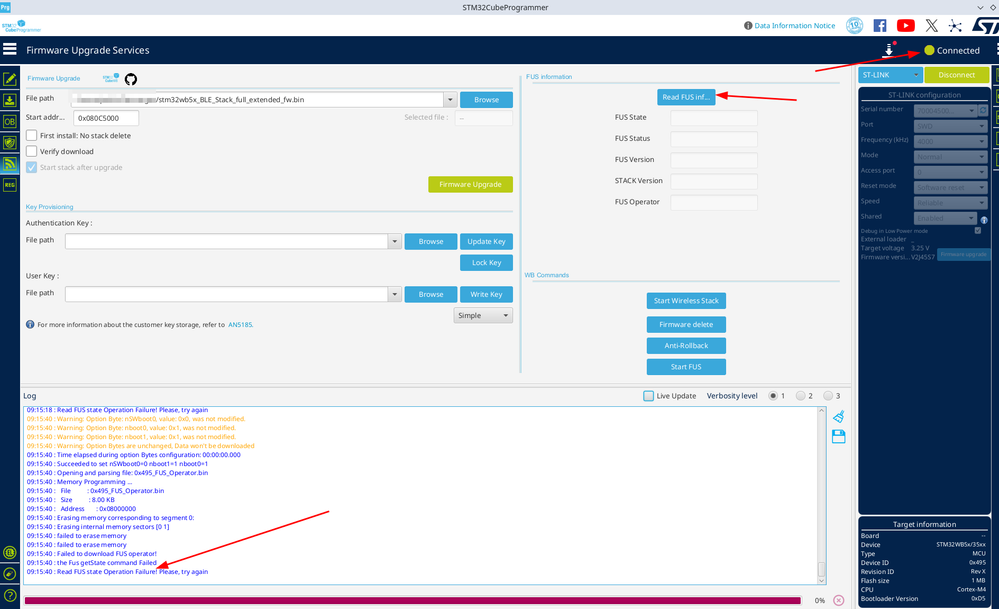Click Start FUS button

[x=686, y=367]
